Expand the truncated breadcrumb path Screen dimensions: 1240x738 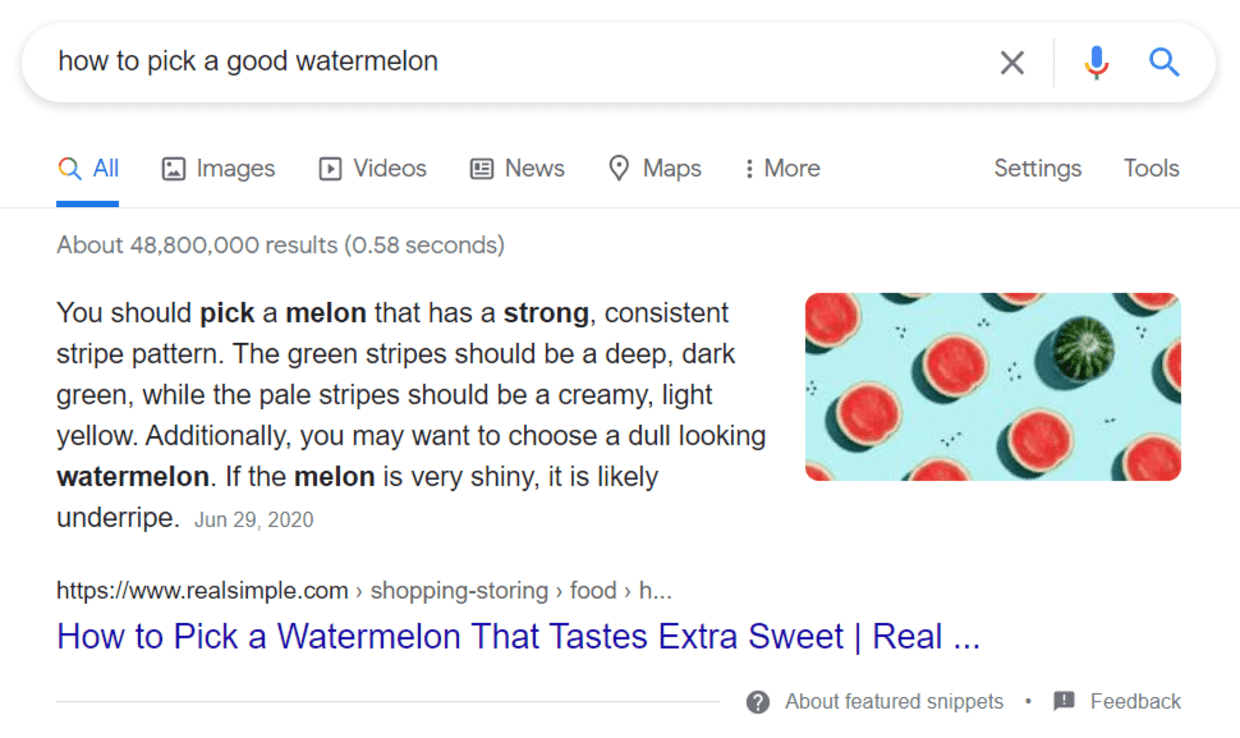pyautogui.click(x=656, y=590)
